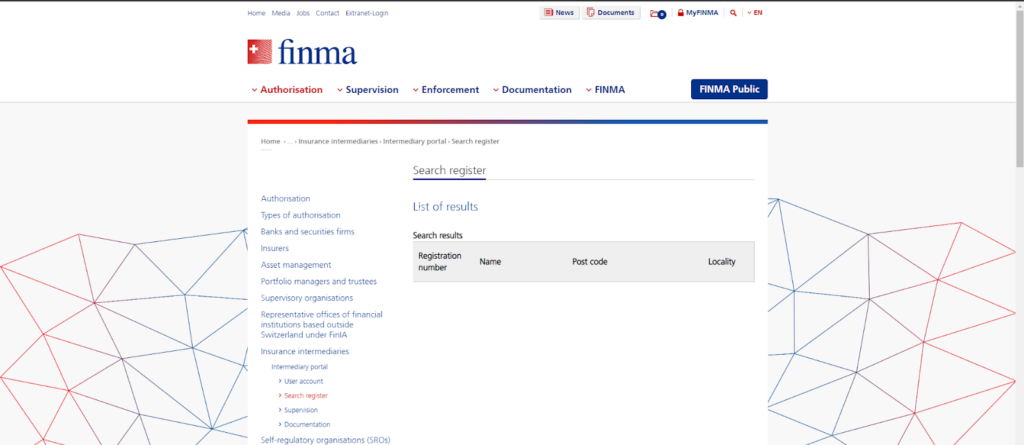Click Intermediary portal breadcrumb
This screenshot has height=445, width=1024.
(415, 141)
